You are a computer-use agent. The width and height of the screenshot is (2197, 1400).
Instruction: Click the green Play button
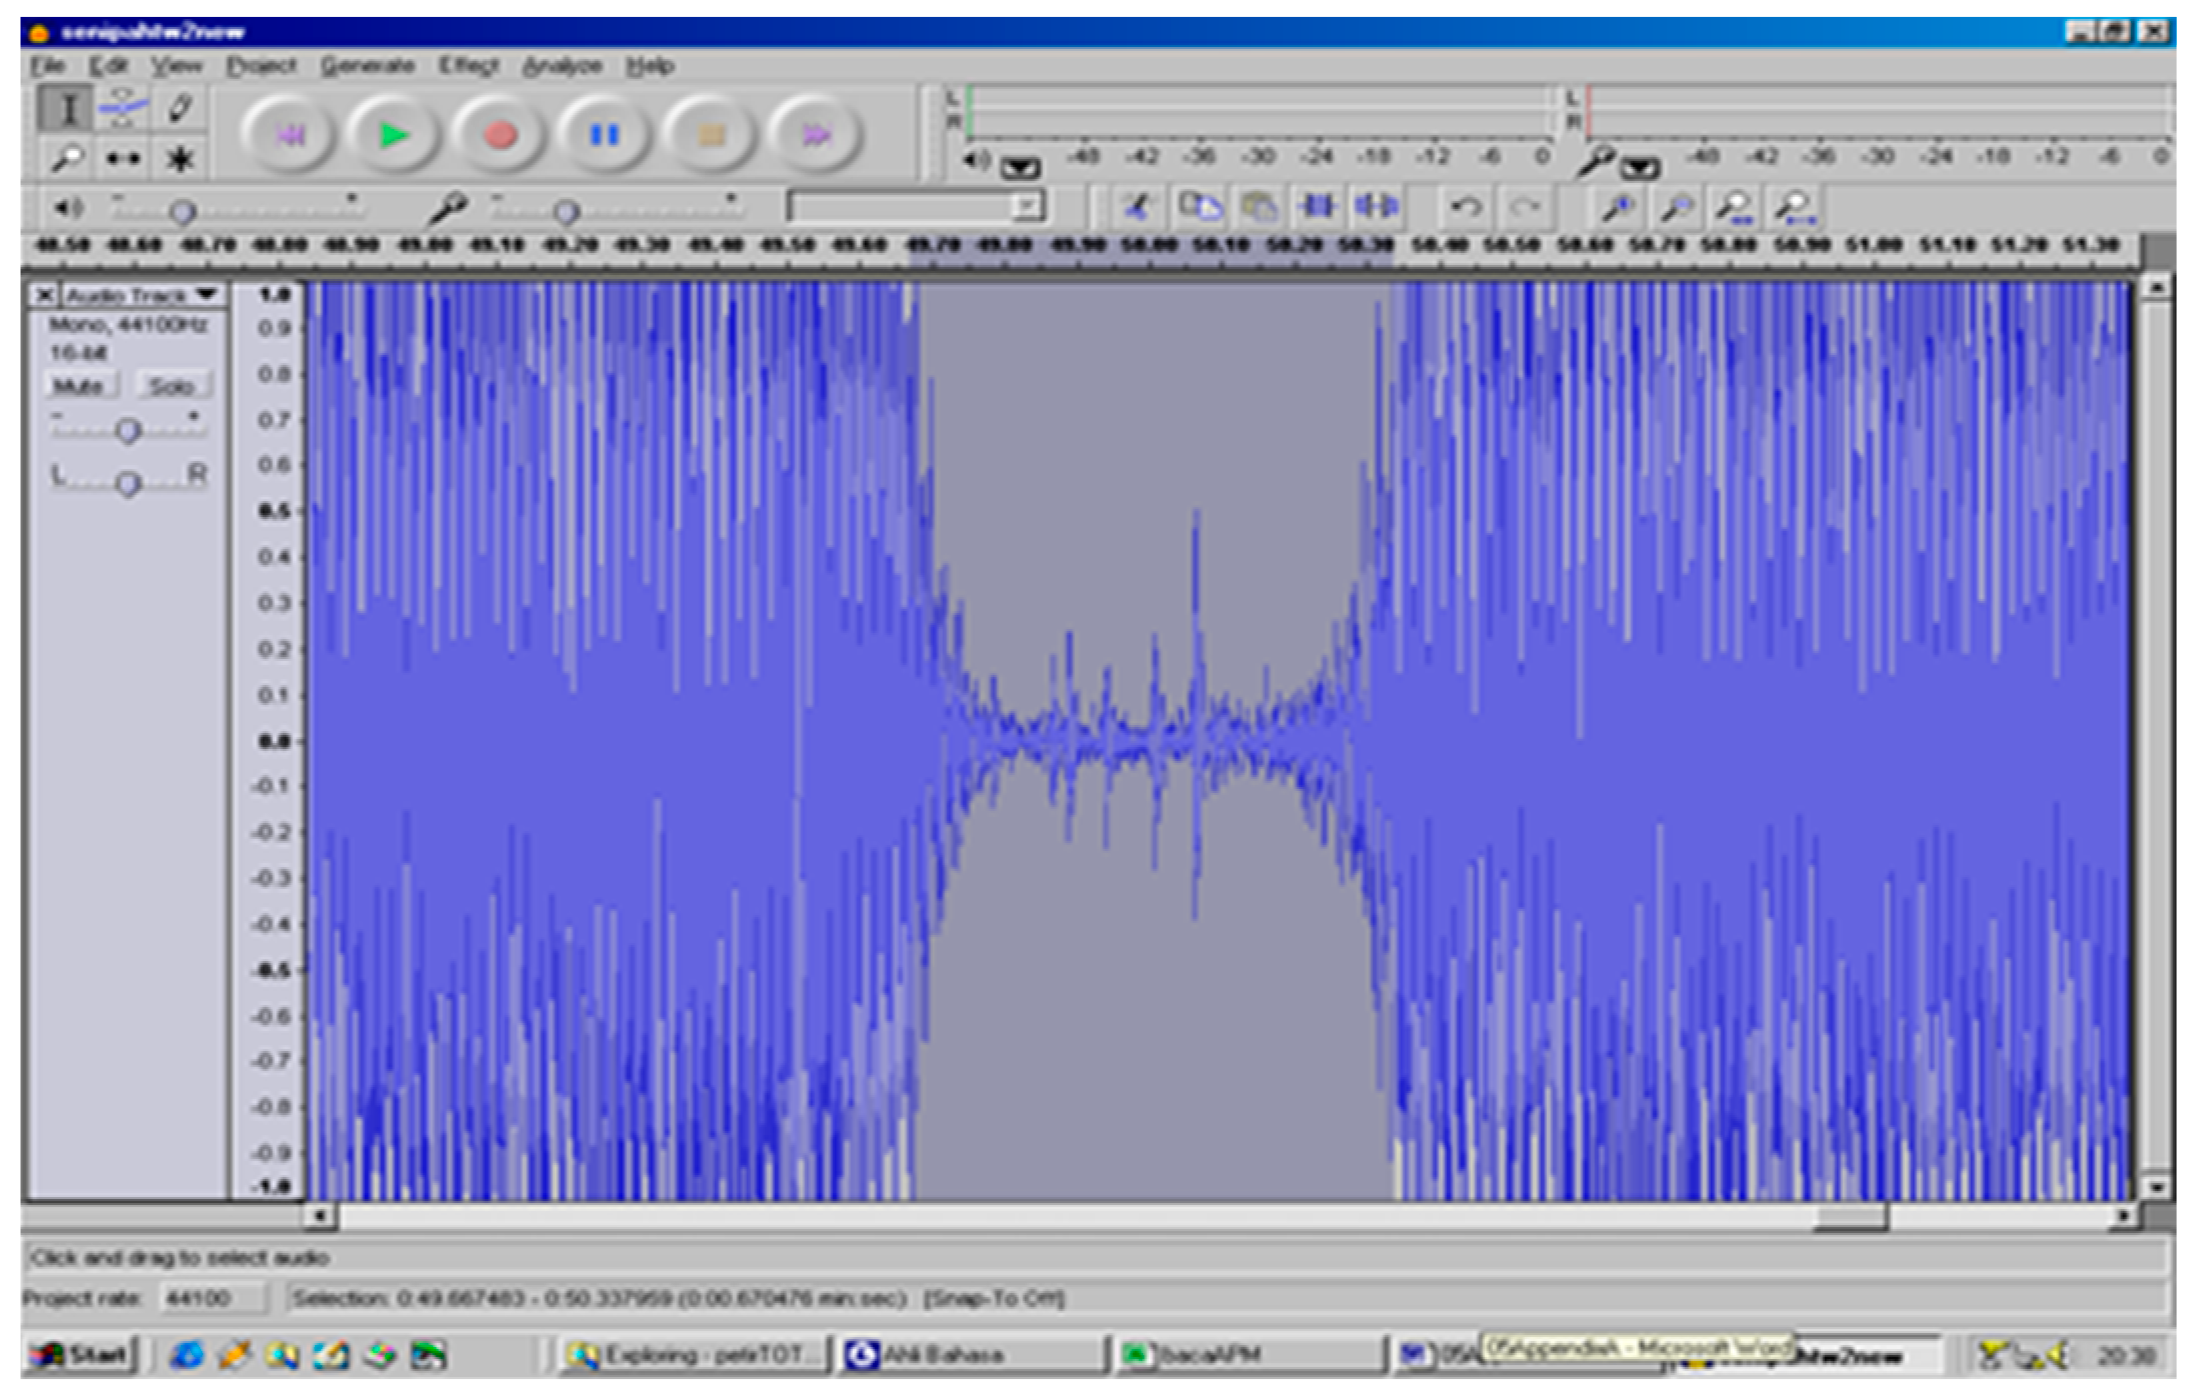coord(394,134)
